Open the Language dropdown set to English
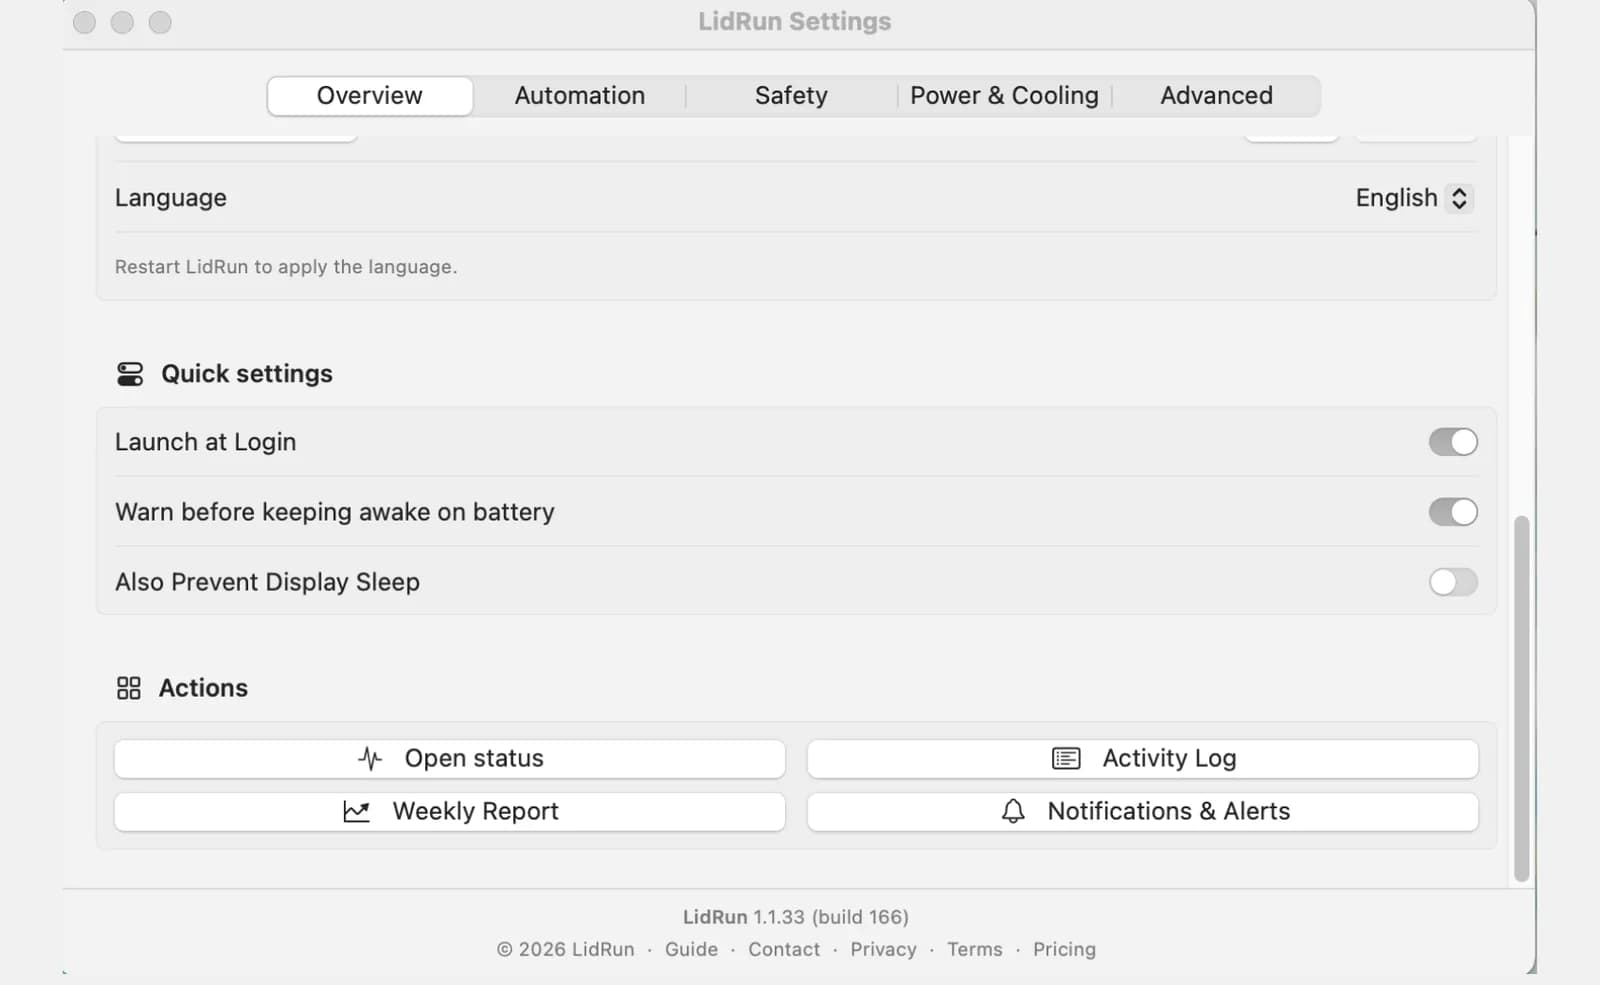This screenshot has width=1600, height=985. coord(1414,198)
